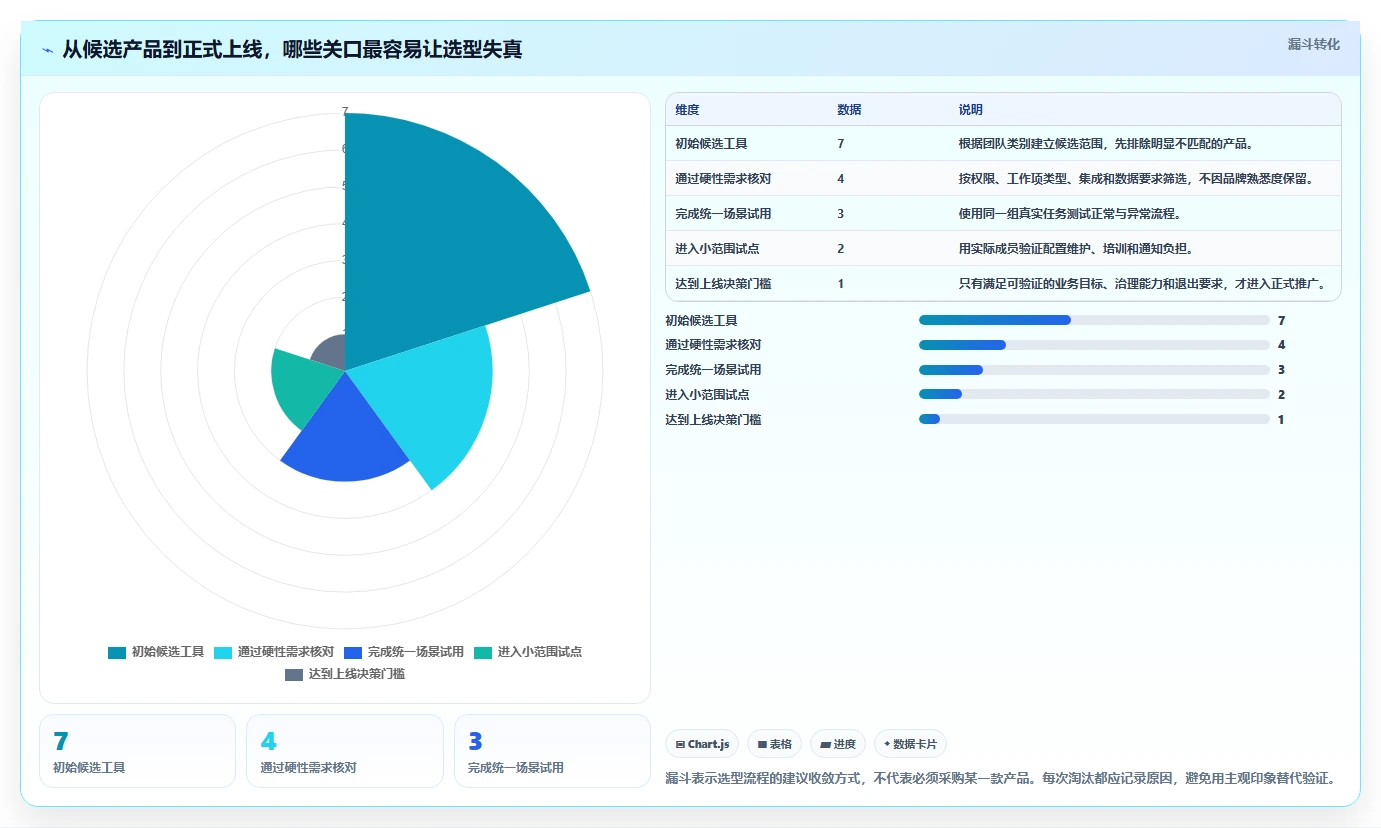Viewport: 1381px width, 828px height.
Task: Click the page title 从候选产品到正式上线
Action: point(292,50)
